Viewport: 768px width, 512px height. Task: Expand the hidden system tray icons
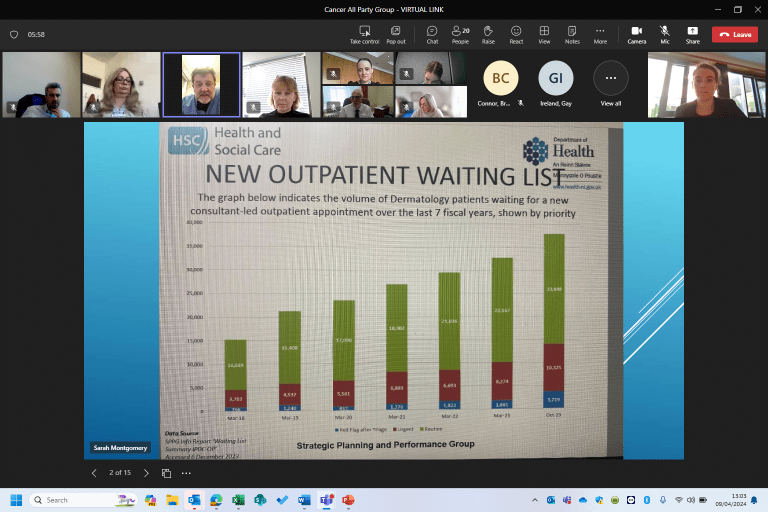click(x=535, y=500)
